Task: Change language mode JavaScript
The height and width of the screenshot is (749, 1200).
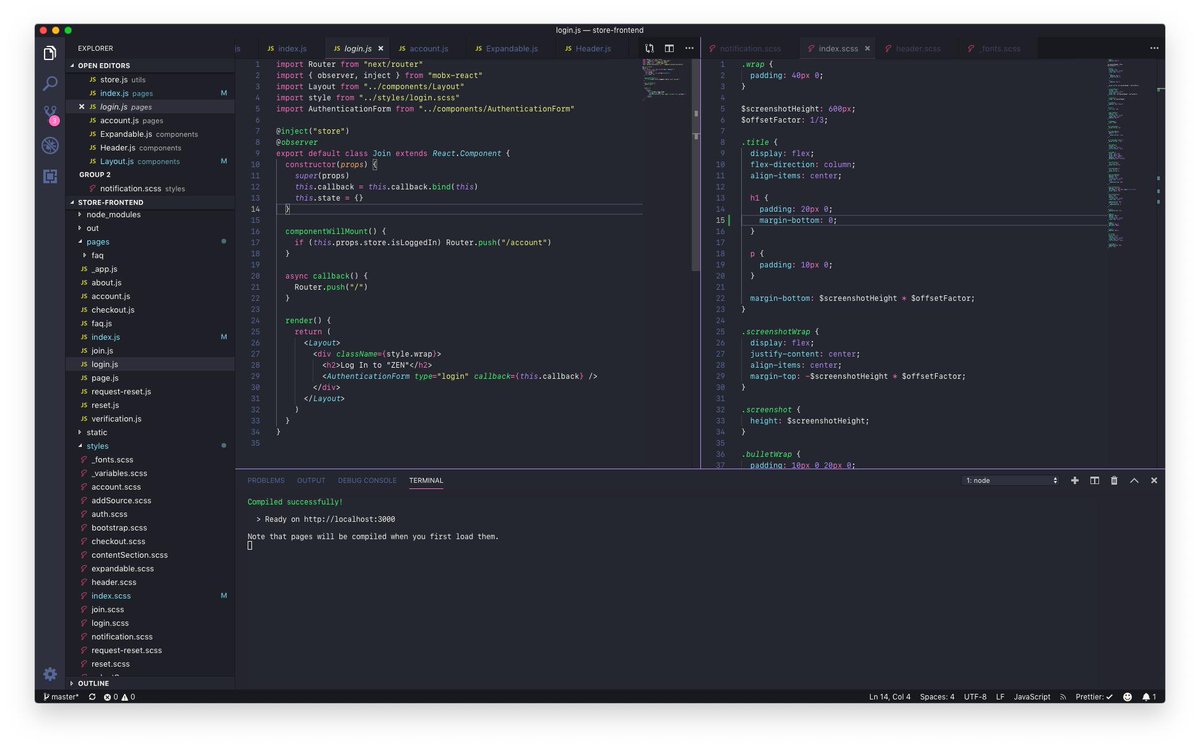Action: [x=1032, y=696]
